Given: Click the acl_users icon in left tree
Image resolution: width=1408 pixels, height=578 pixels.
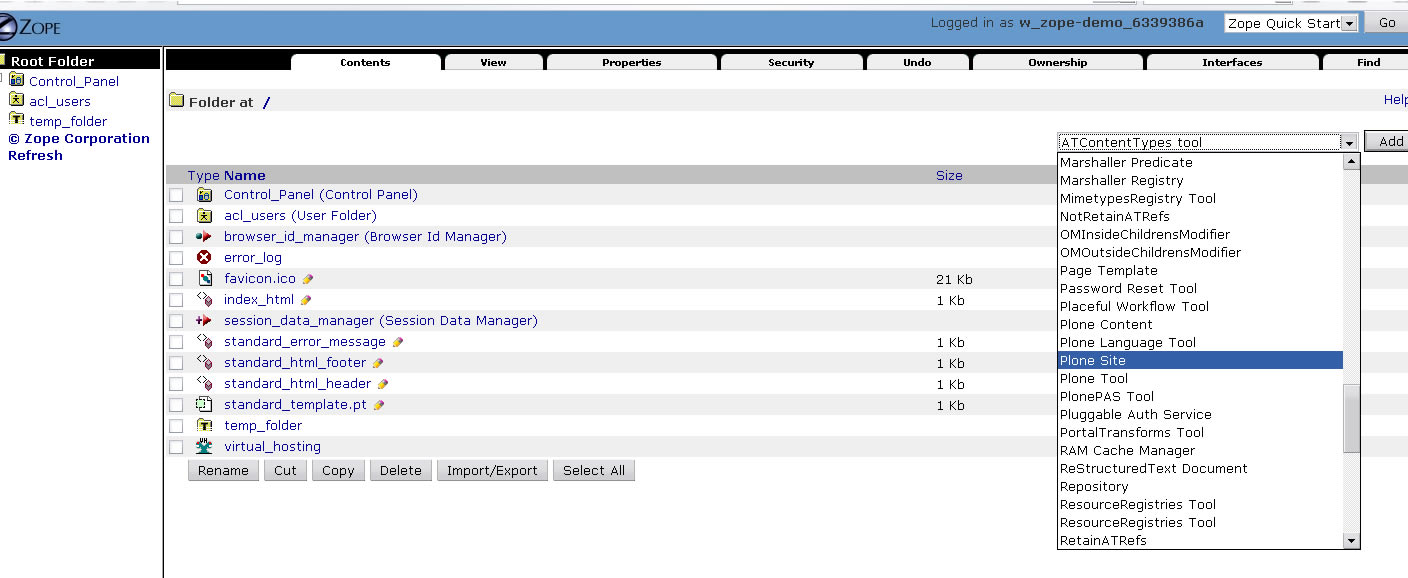Looking at the screenshot, I should (17, 100).
